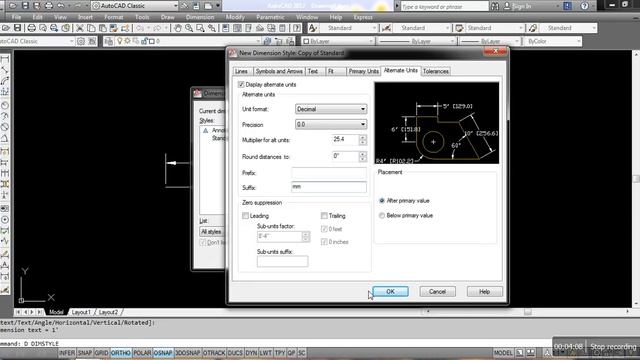This screenshot has height=360, width=640.
Task: Open the ByColor plot style dropdown
Action: point(553,41)
